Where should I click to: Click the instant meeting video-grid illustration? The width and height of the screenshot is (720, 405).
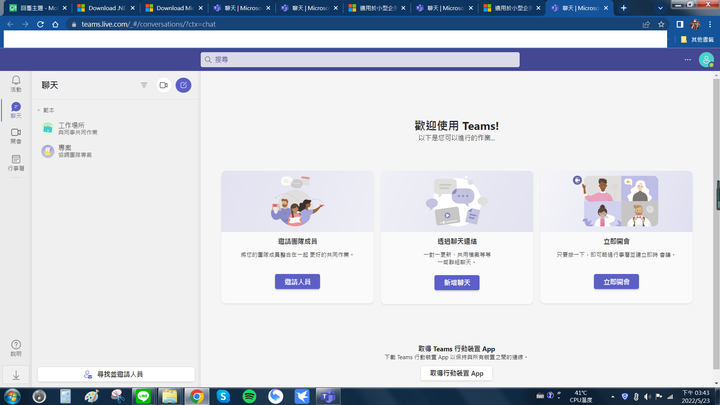(616, 201)
